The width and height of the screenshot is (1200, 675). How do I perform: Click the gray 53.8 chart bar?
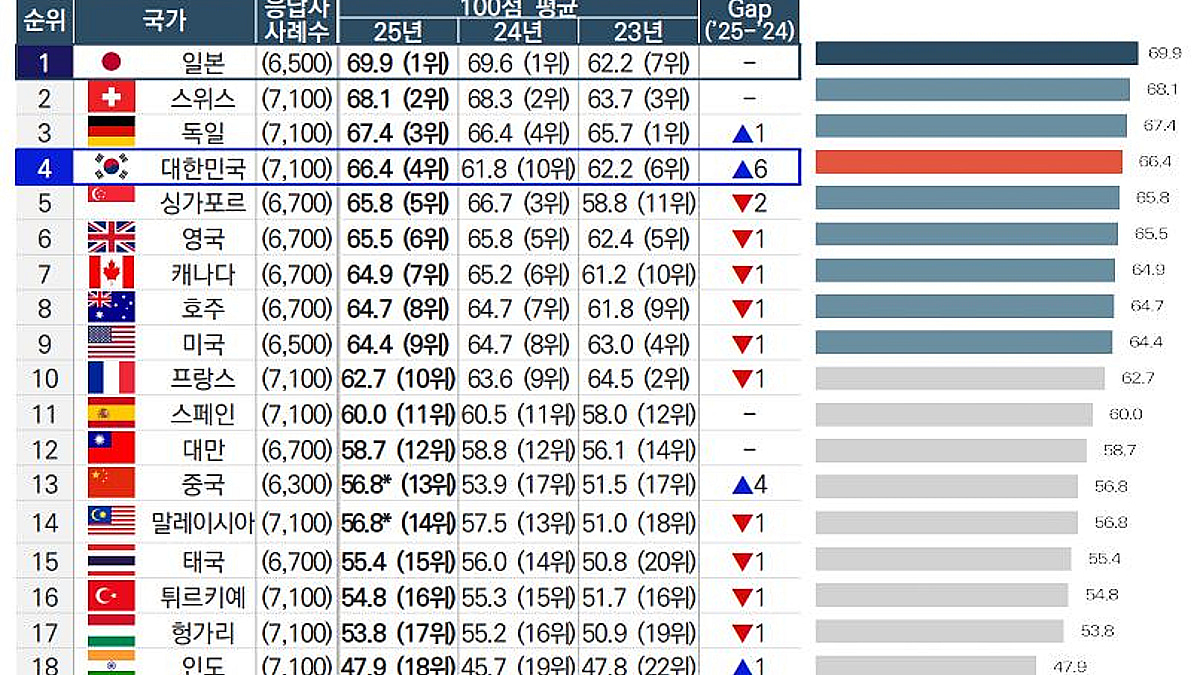[940, 631]
